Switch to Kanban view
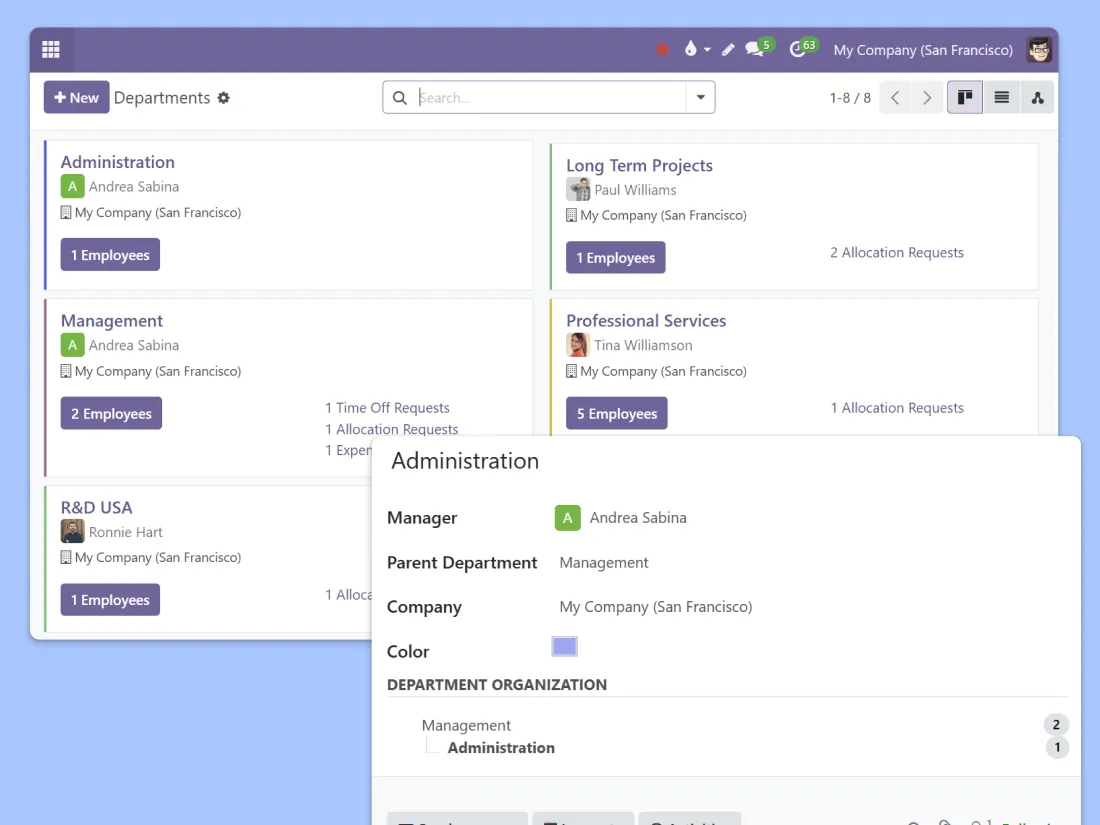Viewport: 1100px width, 825px height. tap(965, 98)
